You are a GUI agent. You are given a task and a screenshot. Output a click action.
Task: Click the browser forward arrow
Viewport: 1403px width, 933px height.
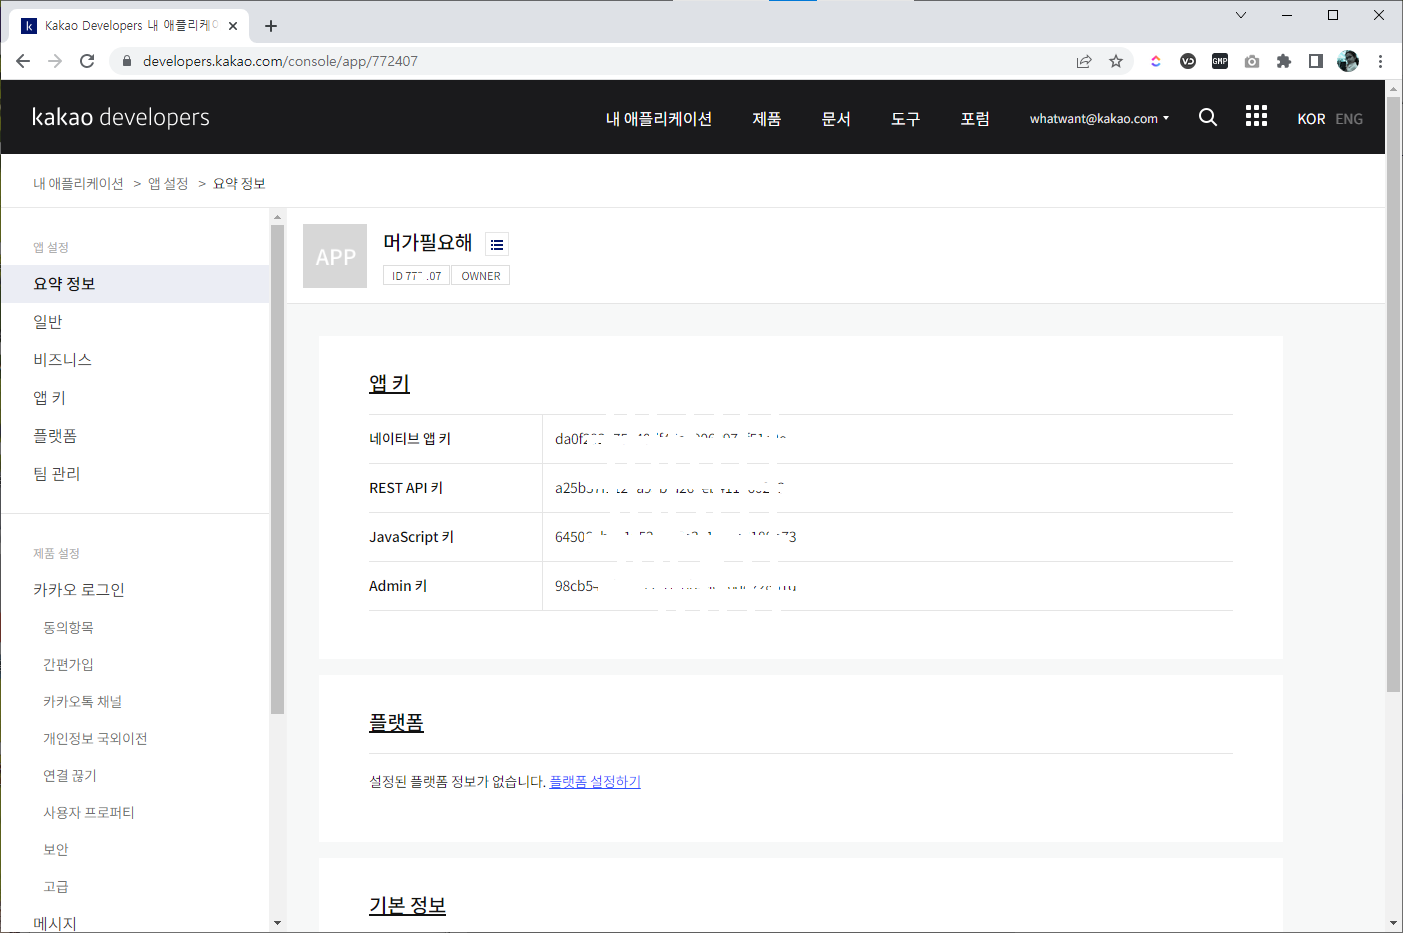coord(55,61)
